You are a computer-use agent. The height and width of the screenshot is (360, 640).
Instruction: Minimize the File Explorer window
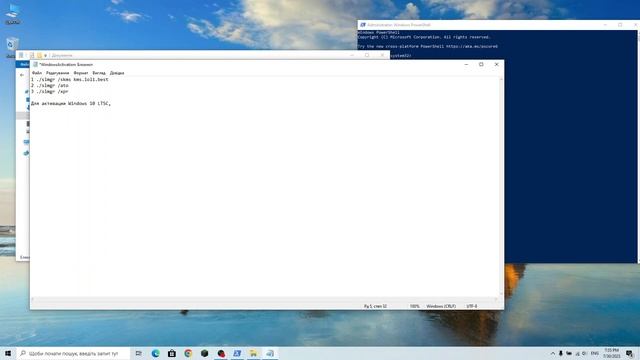tap(352, 55)
